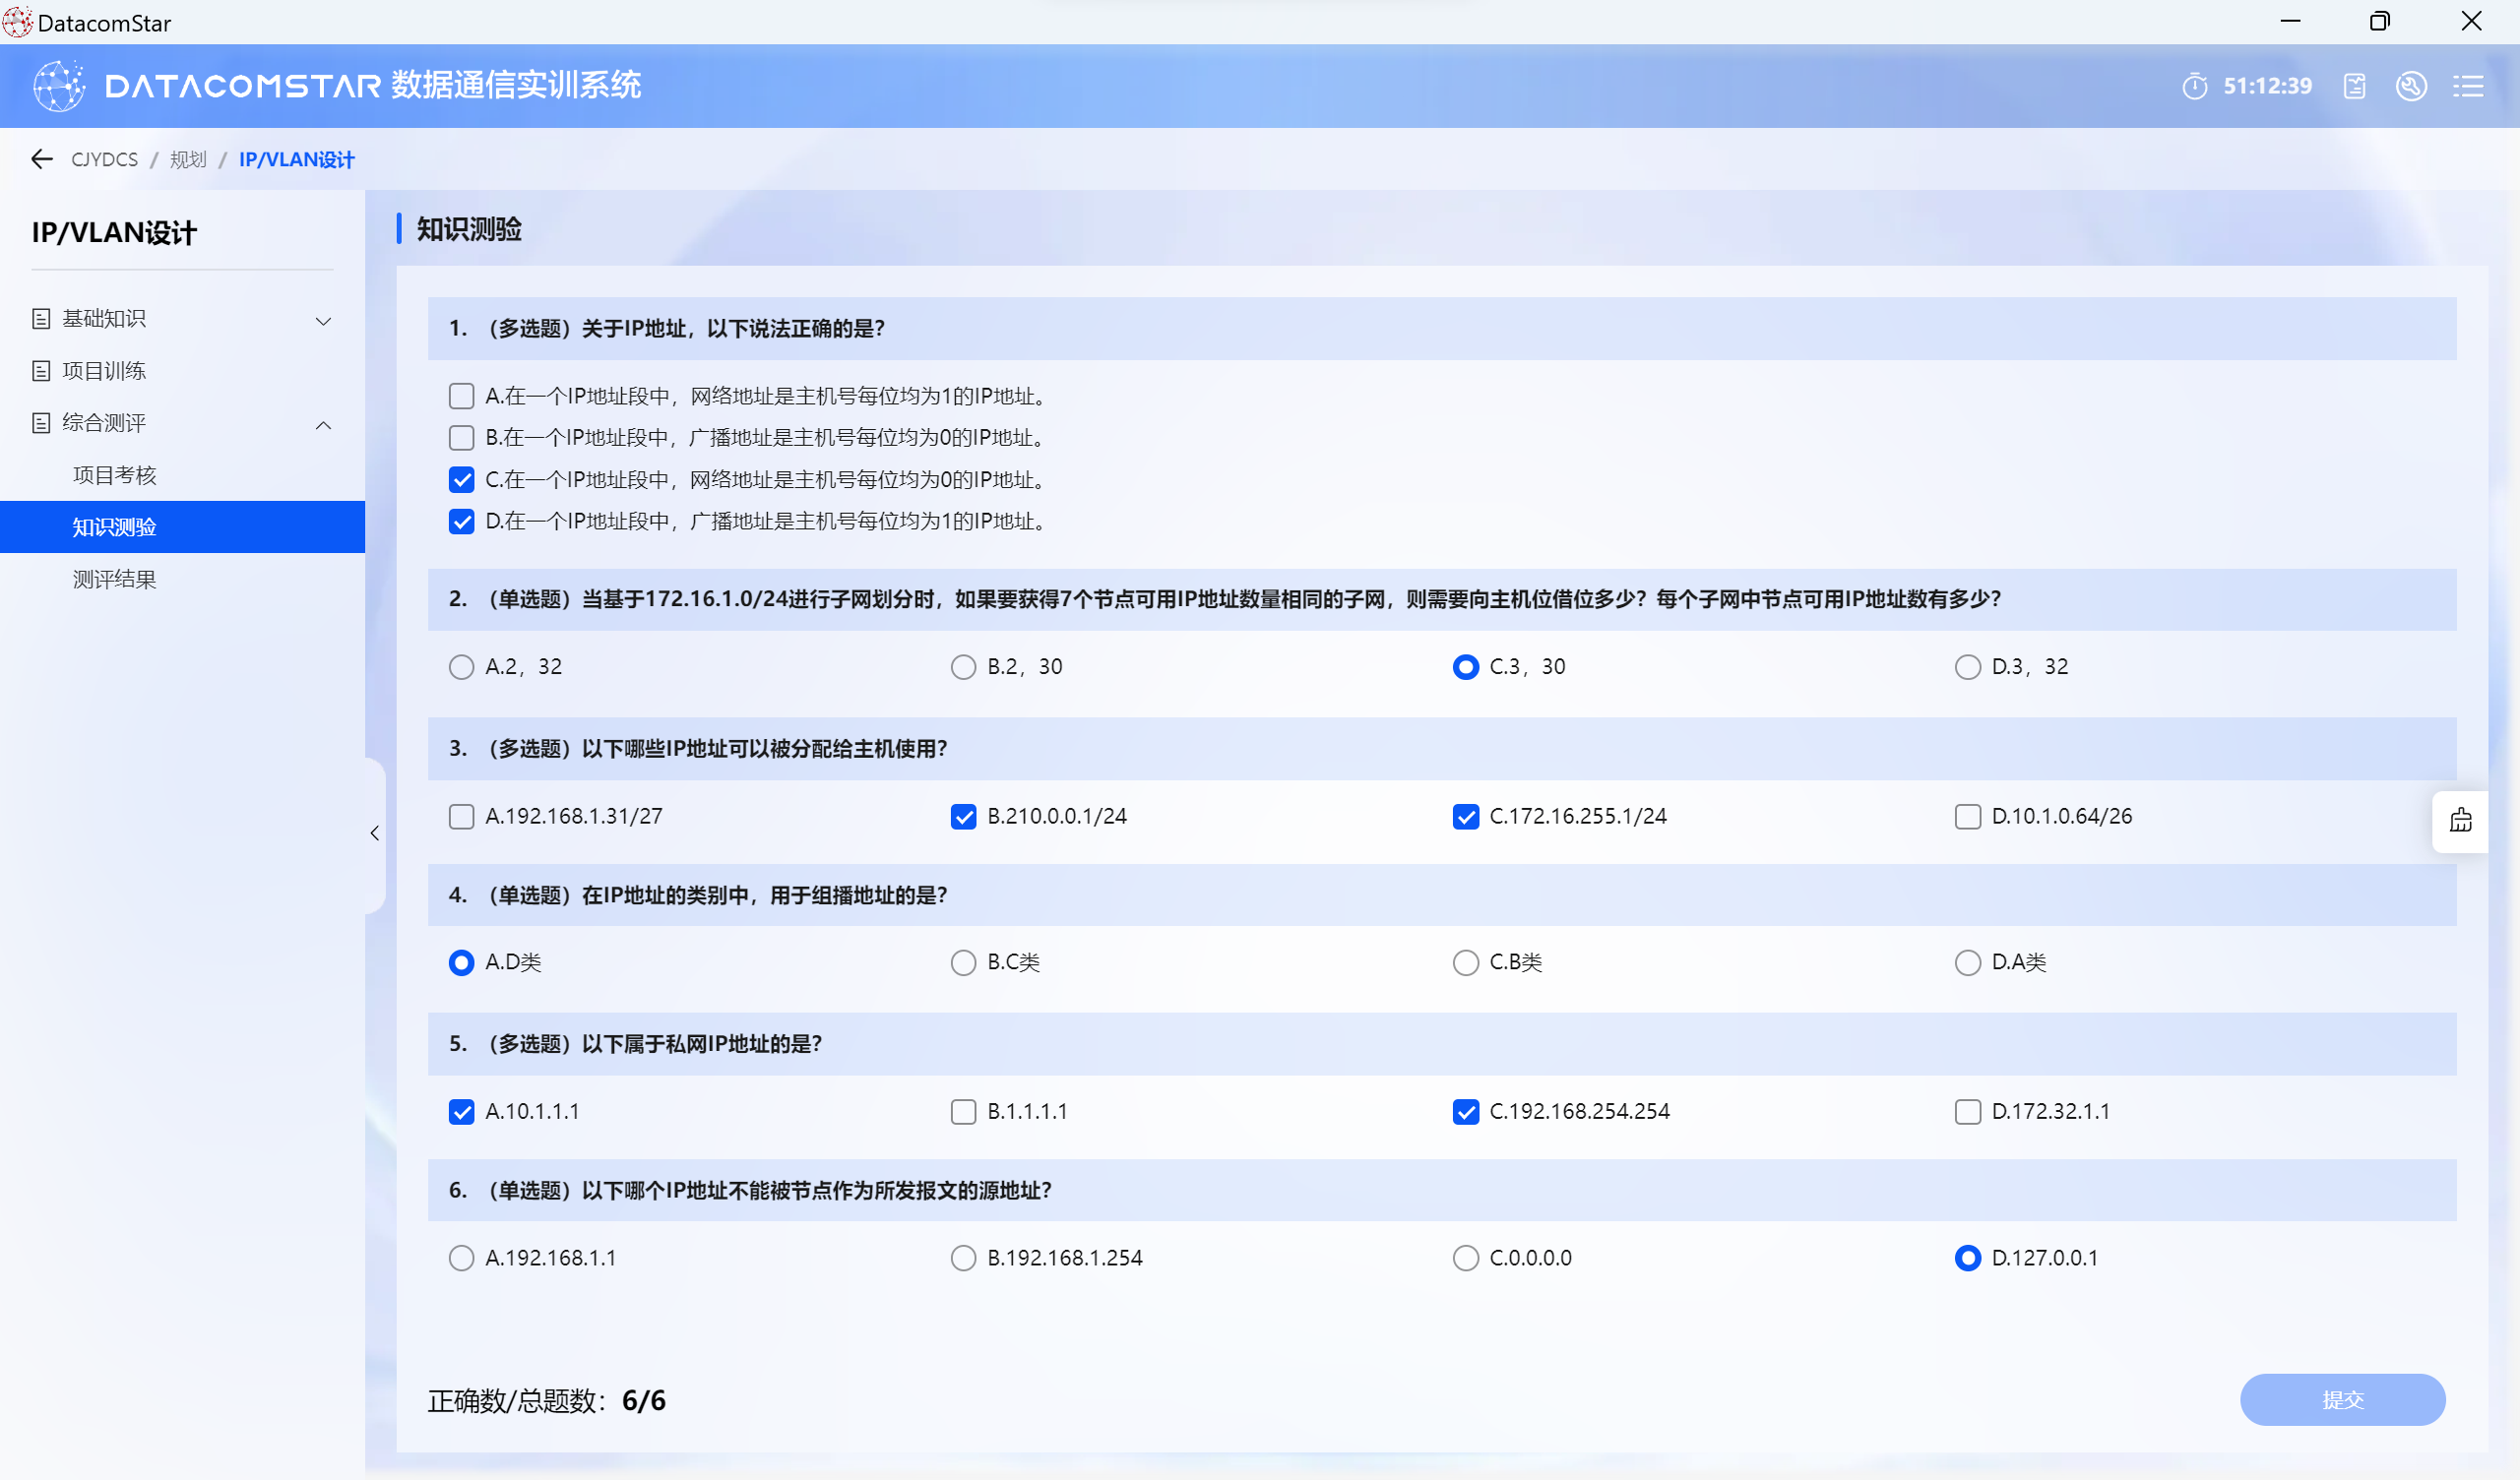The image size is (2520, 1480).
Task: Click the CJYDCS breadcrumb link
Action: pos(104,159)
